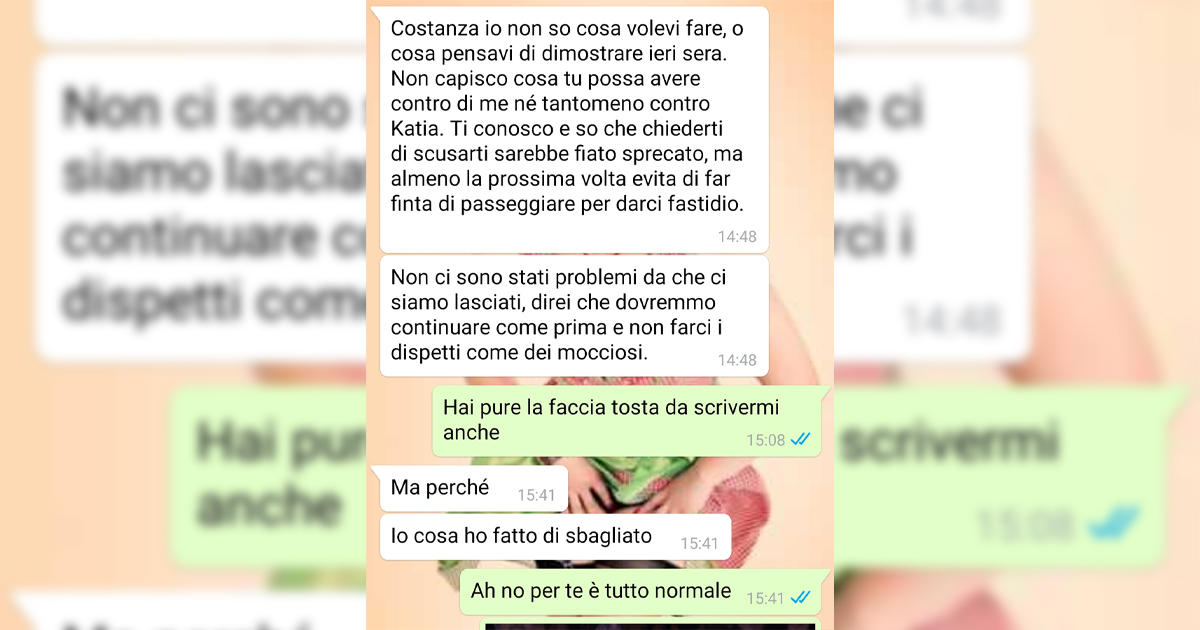Click the blue double-check beside 15:08
The width and height of the screenshot is (1200, 630).
click(800, 439)
